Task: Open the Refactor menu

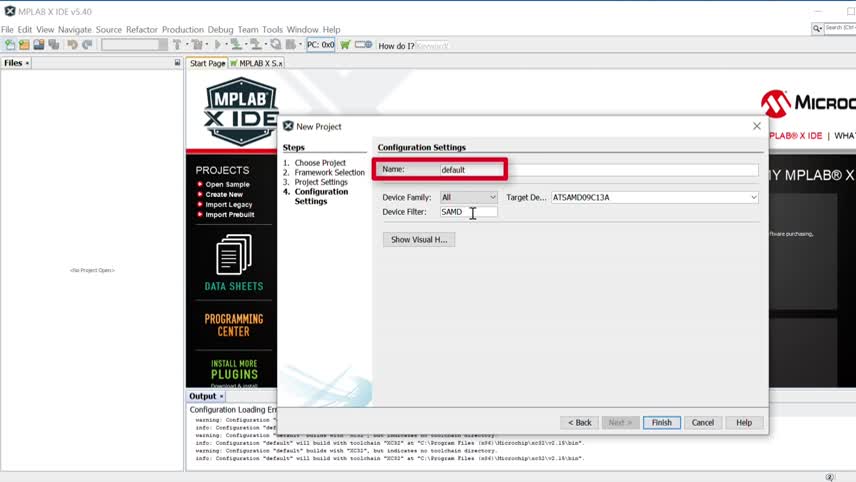Action: (x=141, y=29)
